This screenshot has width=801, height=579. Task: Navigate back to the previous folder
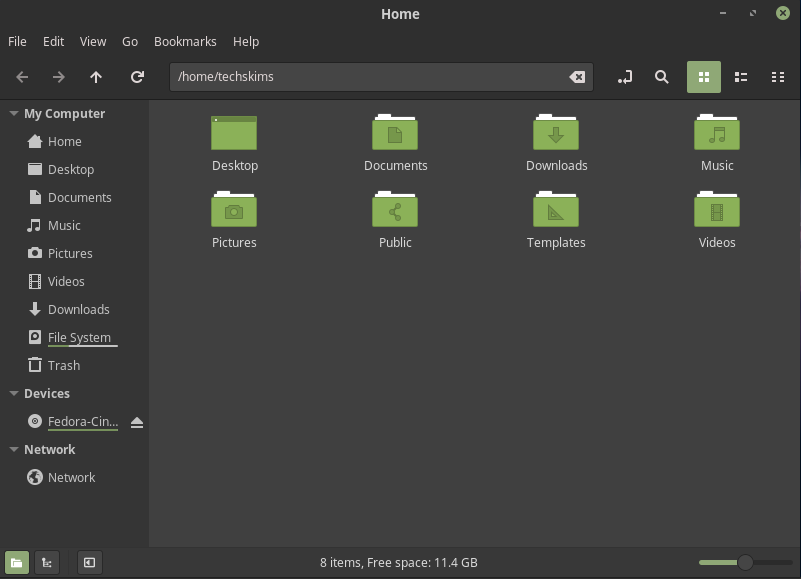21,77
